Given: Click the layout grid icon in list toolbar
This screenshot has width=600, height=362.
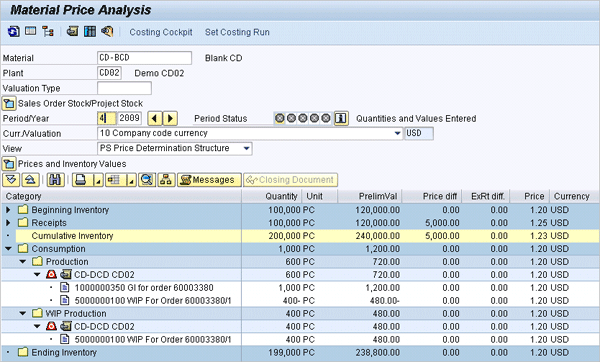Looking at the screenshot, I should tap(115, 179).
